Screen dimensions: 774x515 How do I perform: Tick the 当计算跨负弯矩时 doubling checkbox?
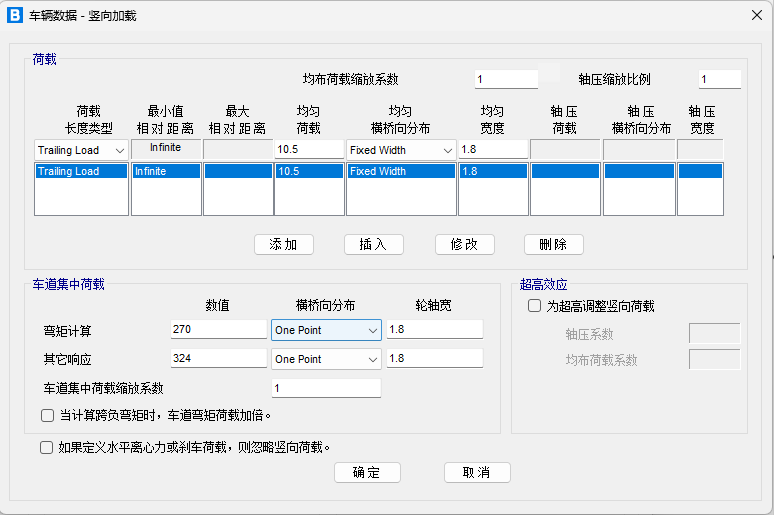pyautogui.click(x=47, y=415)
